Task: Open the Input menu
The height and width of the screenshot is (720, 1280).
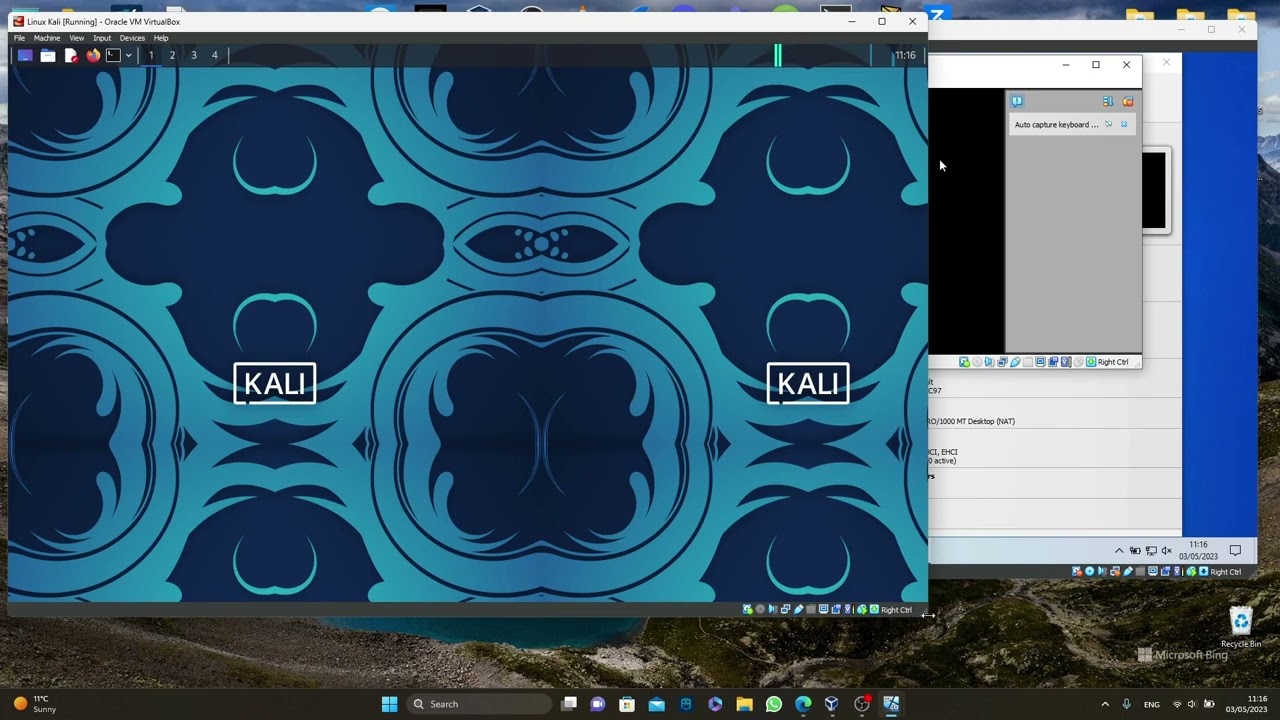Action: pyautogui.click(x=102, y=38)
